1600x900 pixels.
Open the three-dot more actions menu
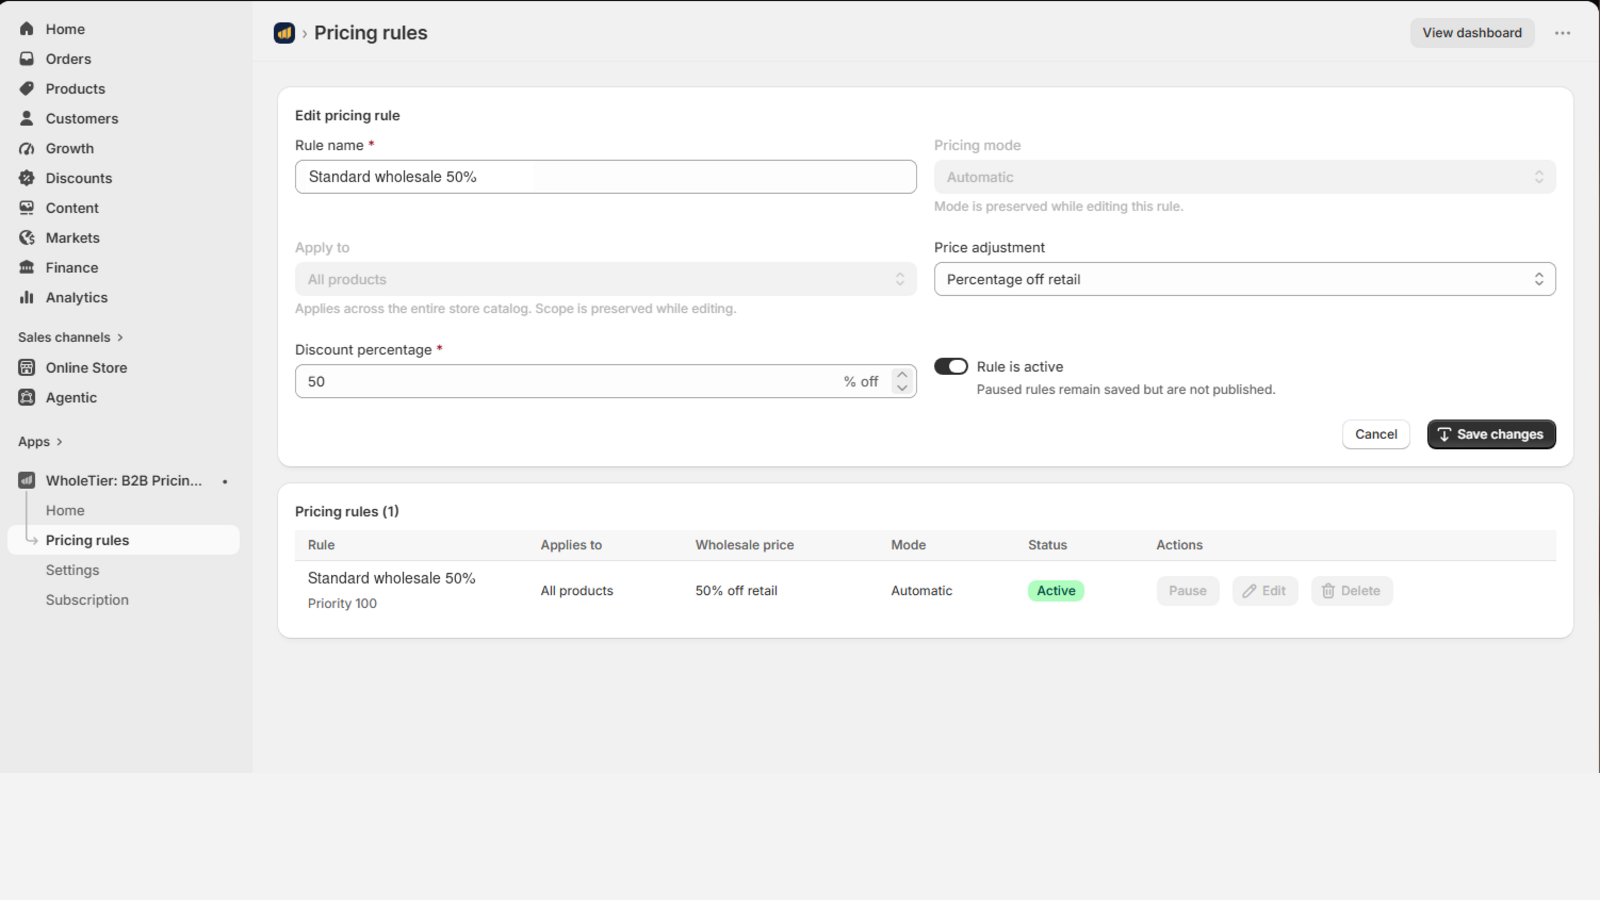pos(1562,33)
